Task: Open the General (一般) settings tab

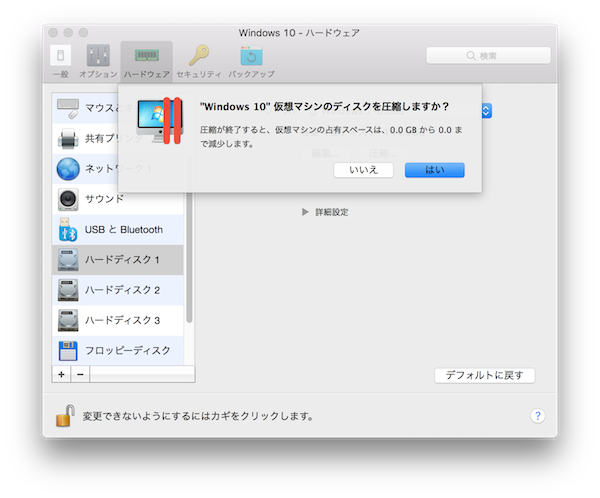Action: 60,58
